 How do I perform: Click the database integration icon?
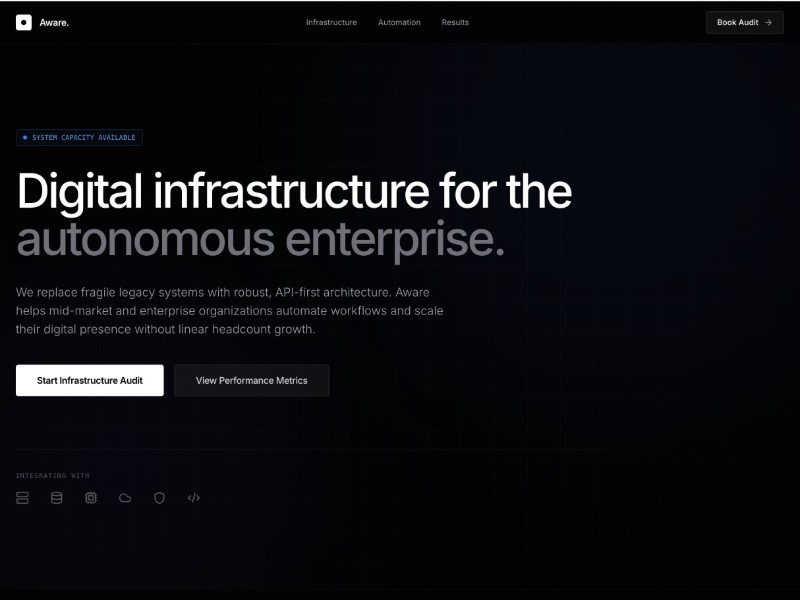58,498
